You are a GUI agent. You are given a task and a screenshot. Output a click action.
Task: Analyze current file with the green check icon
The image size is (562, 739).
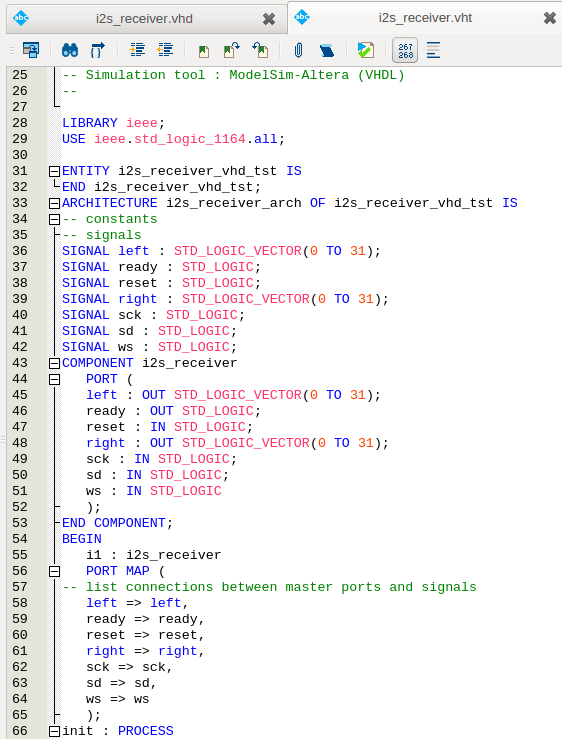point(366,50)
